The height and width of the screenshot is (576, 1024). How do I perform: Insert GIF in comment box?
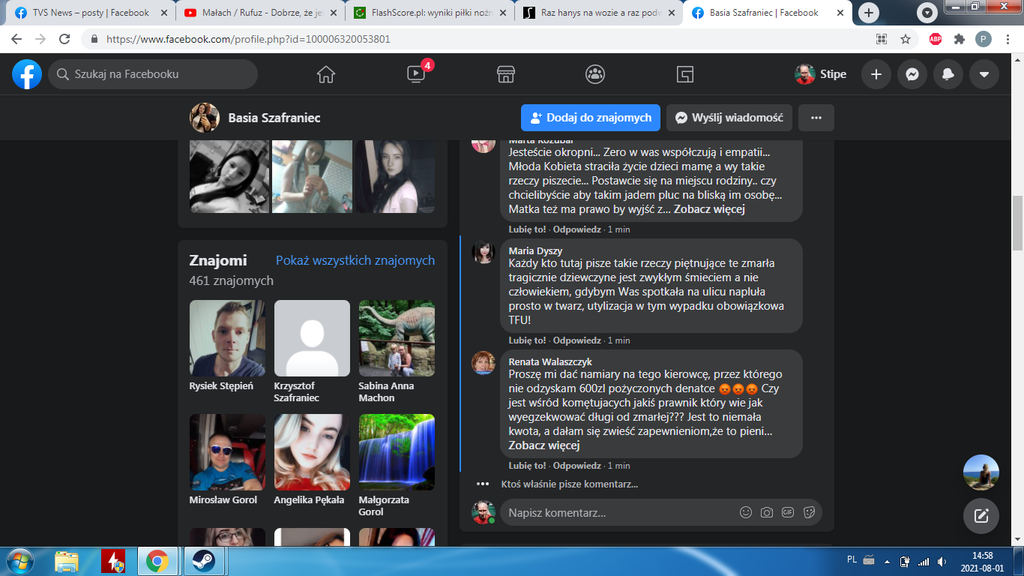pos(788,513)
